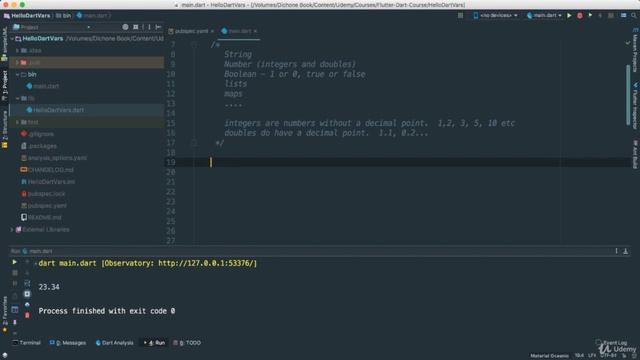This screenshot has height=360, width=640.
Task: Hide the Project tool window icon
Action: (158, 27)
